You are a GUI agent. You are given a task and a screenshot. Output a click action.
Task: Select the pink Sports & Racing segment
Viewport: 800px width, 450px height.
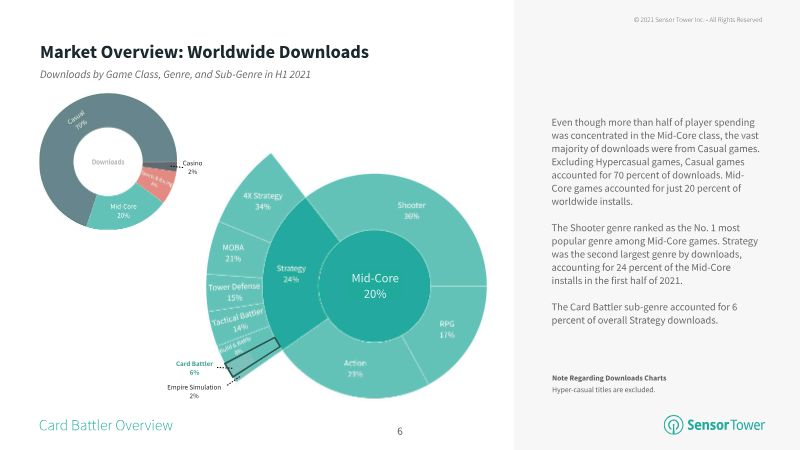(x=157, y=182)
